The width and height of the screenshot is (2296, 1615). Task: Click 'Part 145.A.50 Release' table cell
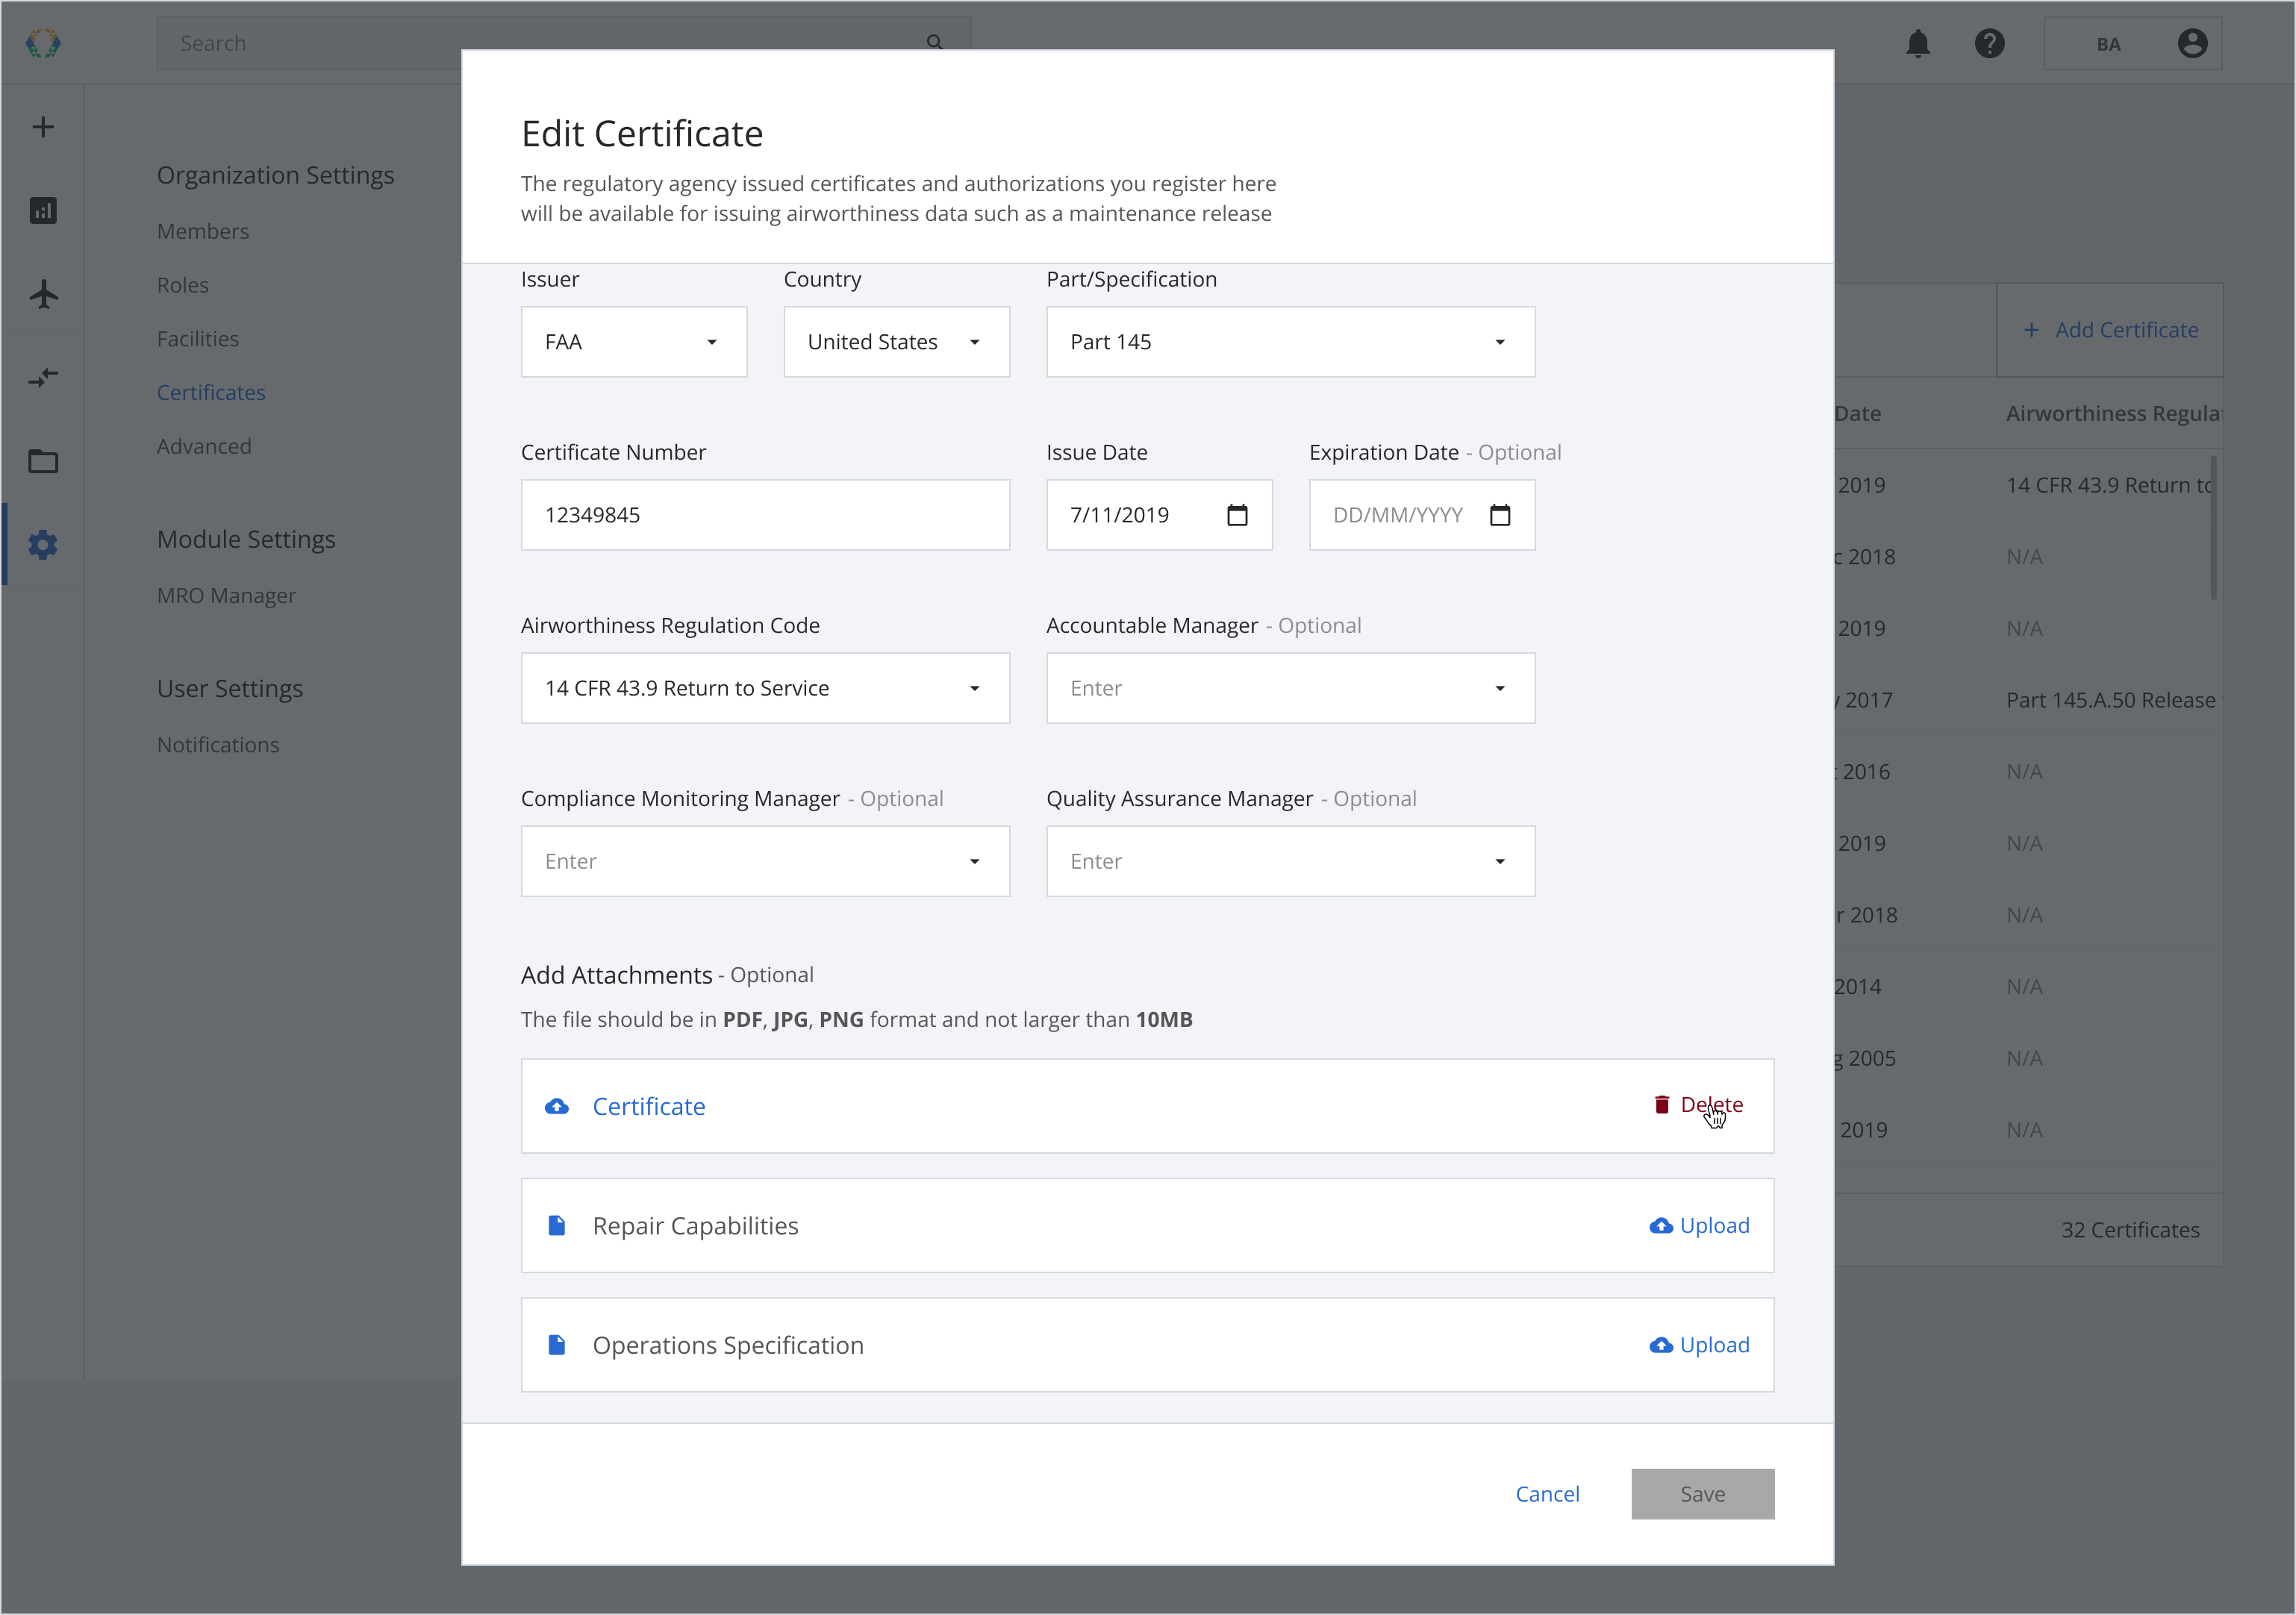pos(2110,700)
